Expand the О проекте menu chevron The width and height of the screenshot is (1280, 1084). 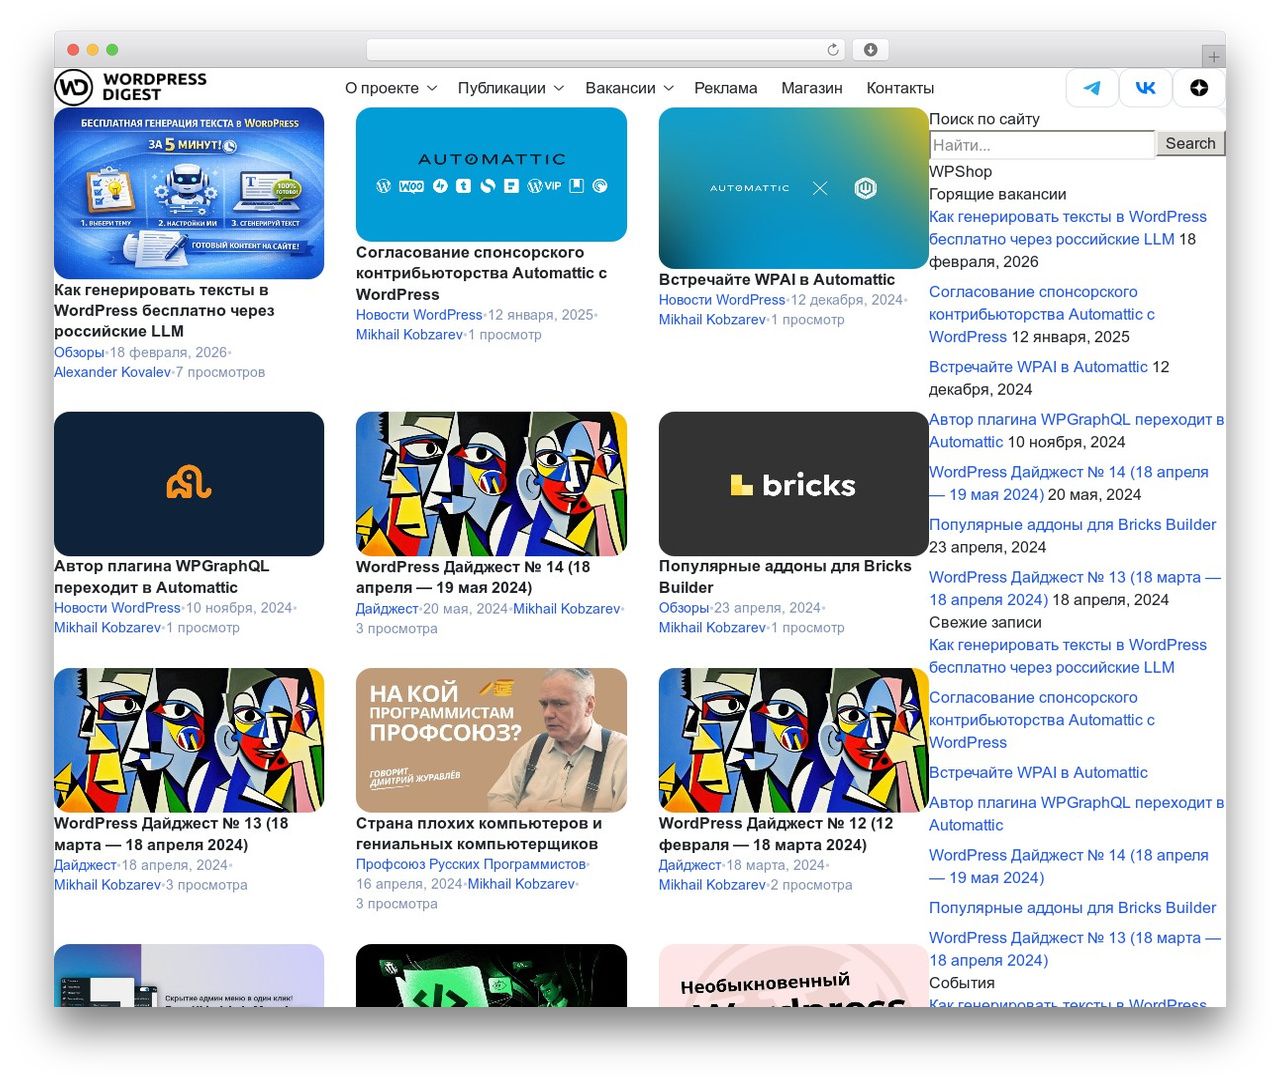click(x=432, y=88)
